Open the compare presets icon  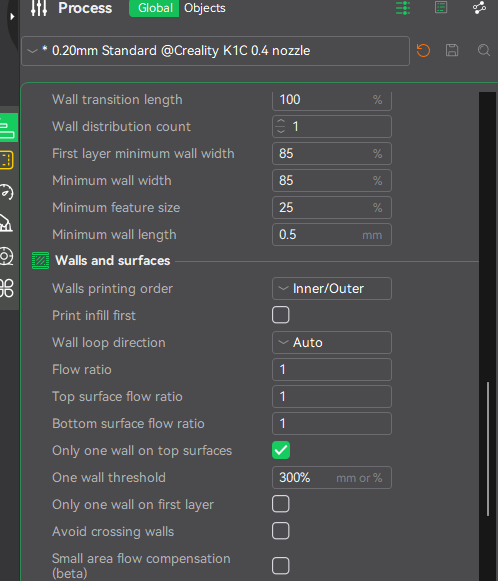[479, 7]
